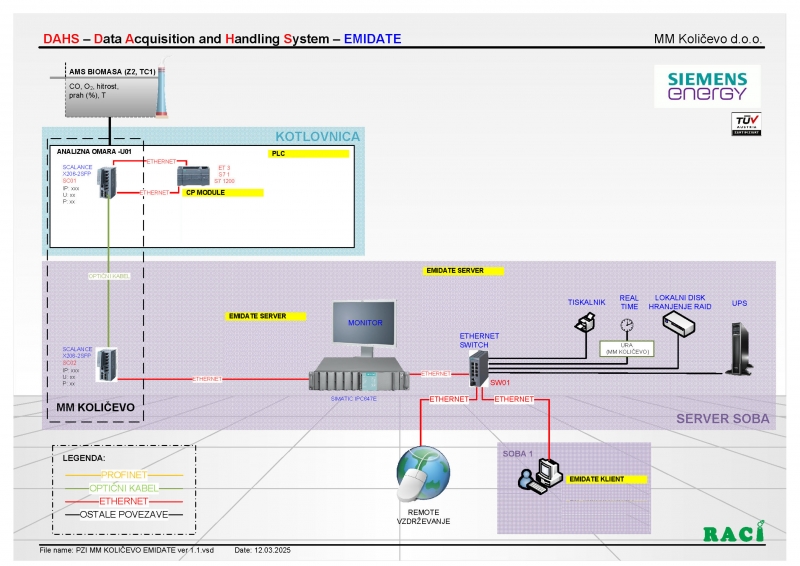Select the S7 1200 PLC module icon
This screenshot has height=566, width=800.
tap(191, 176)
